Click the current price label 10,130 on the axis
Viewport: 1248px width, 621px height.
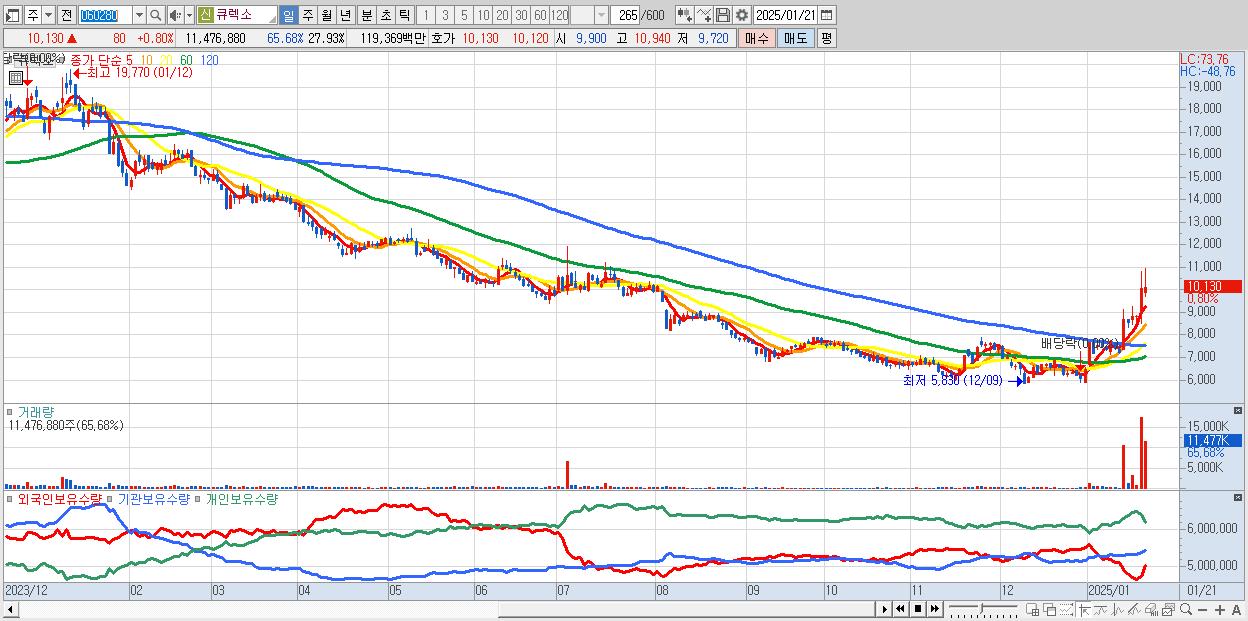click(x=1211, y=286)
